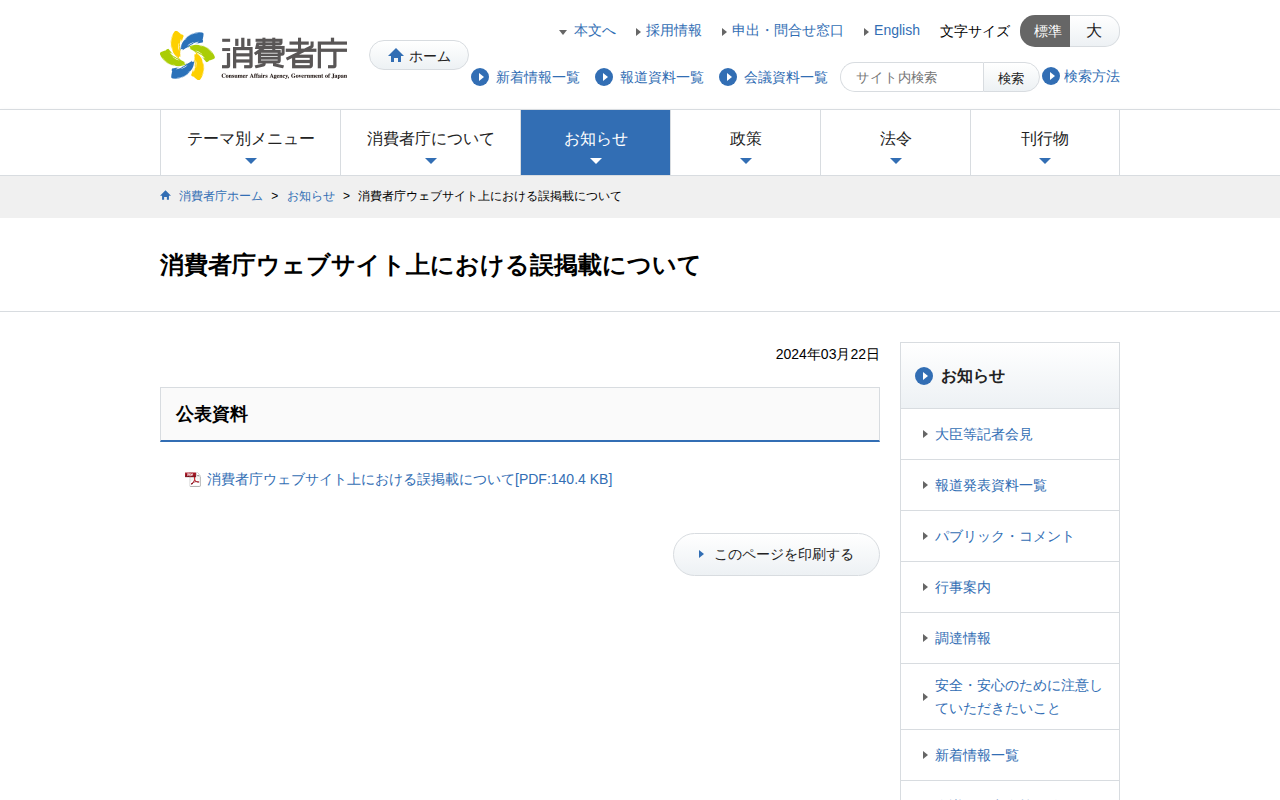
Task: Open the 政策 dropdown menu
Action: 745,142
